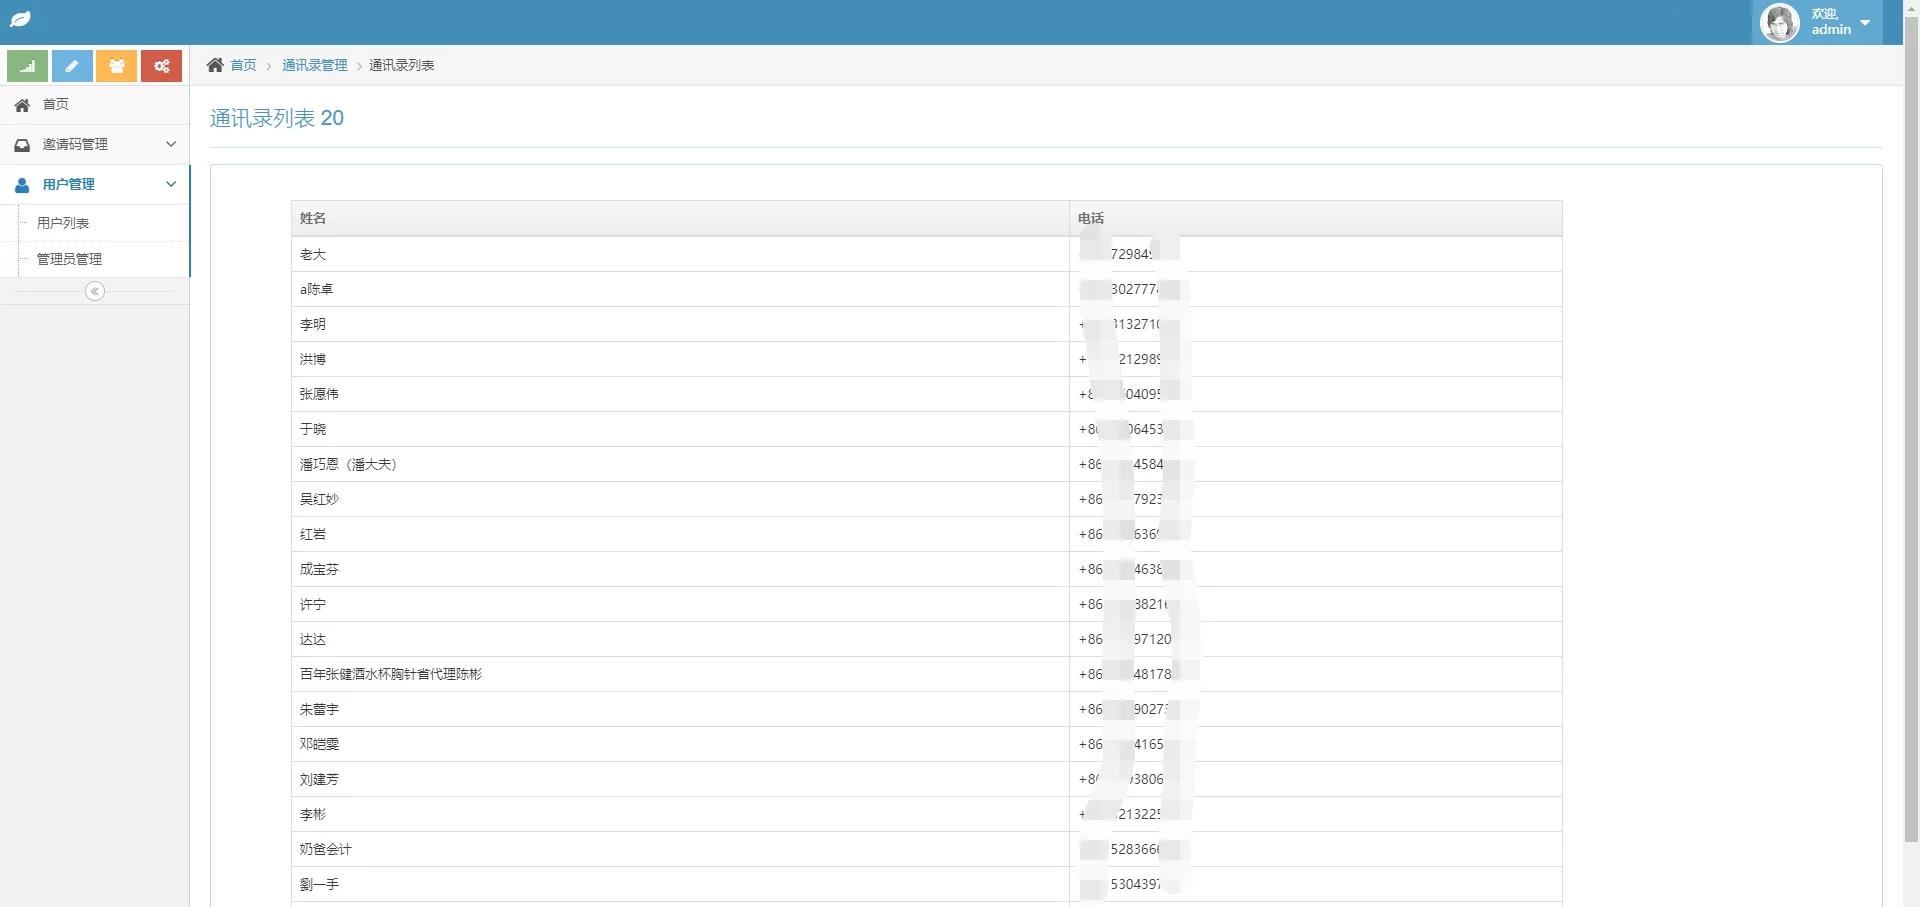Click the home icon in the breadcrumb

pyautogui.click(x=215, y=65)
